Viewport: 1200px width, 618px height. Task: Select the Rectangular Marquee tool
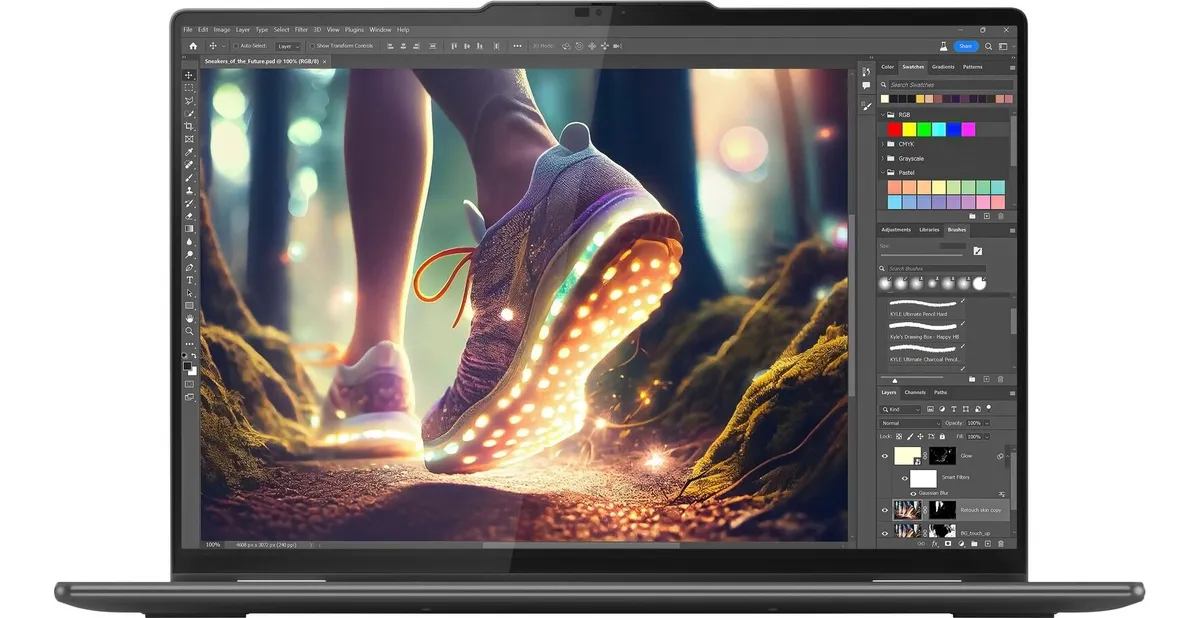[189, 88]
